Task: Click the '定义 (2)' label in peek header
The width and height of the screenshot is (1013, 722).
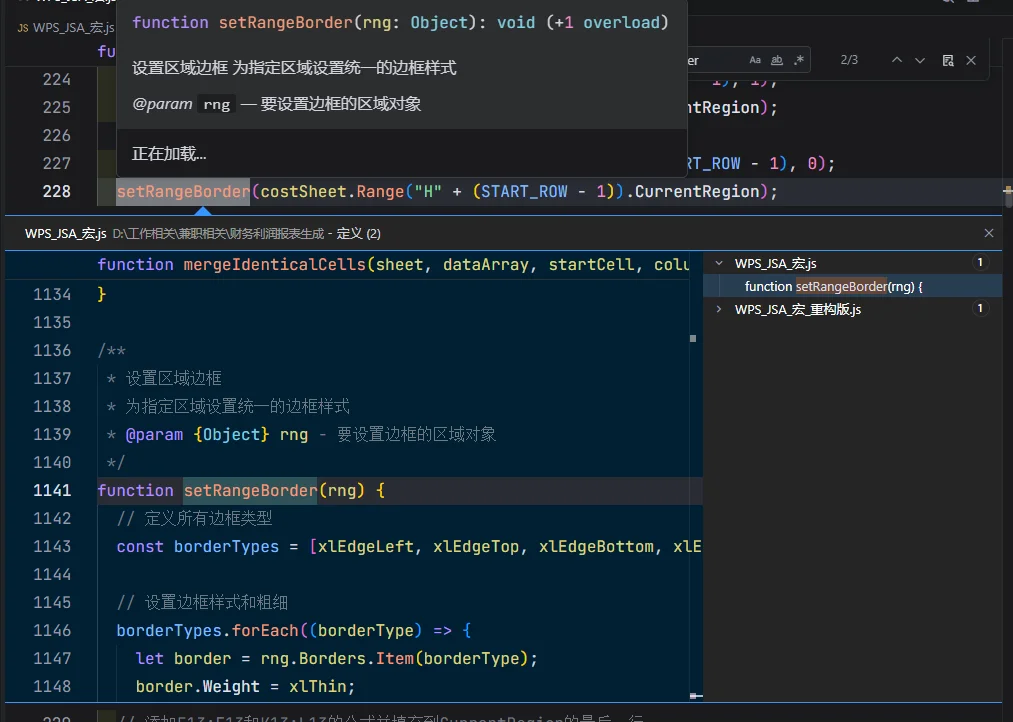Action: 359,233
